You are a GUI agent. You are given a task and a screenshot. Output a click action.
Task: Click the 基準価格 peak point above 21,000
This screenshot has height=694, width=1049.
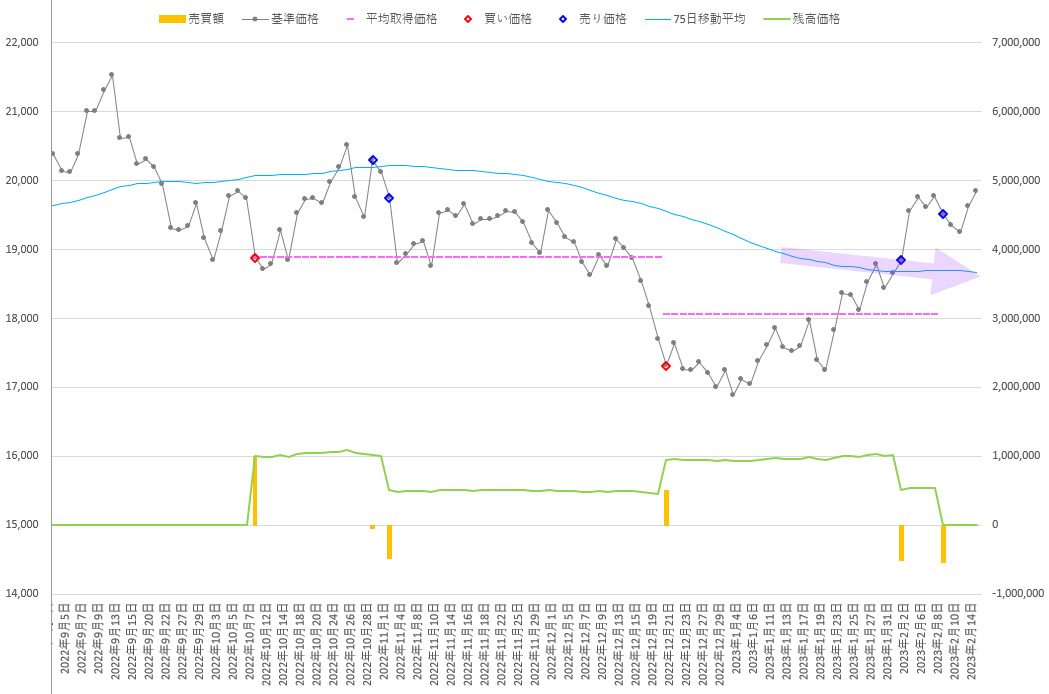pos(111,74)
